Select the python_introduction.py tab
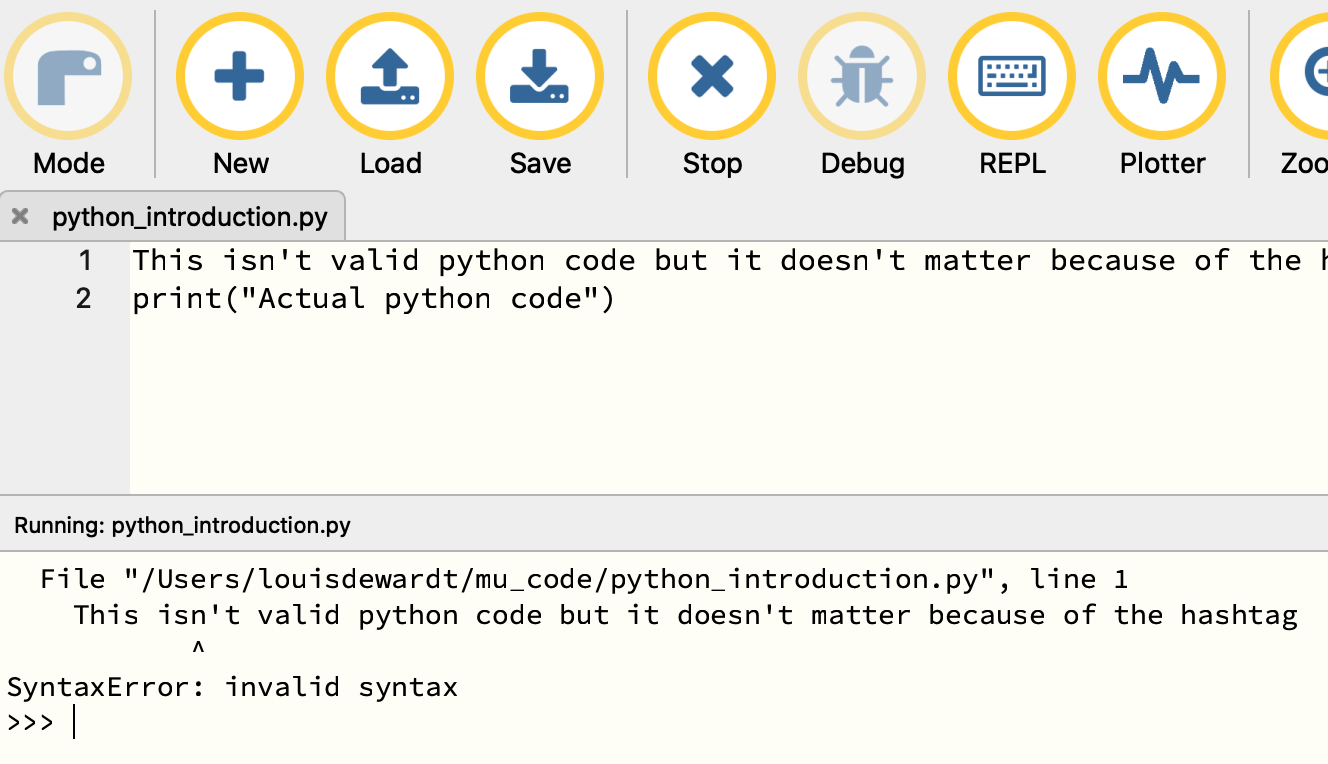Viewport: 1328px width, 764px height. 173,216
